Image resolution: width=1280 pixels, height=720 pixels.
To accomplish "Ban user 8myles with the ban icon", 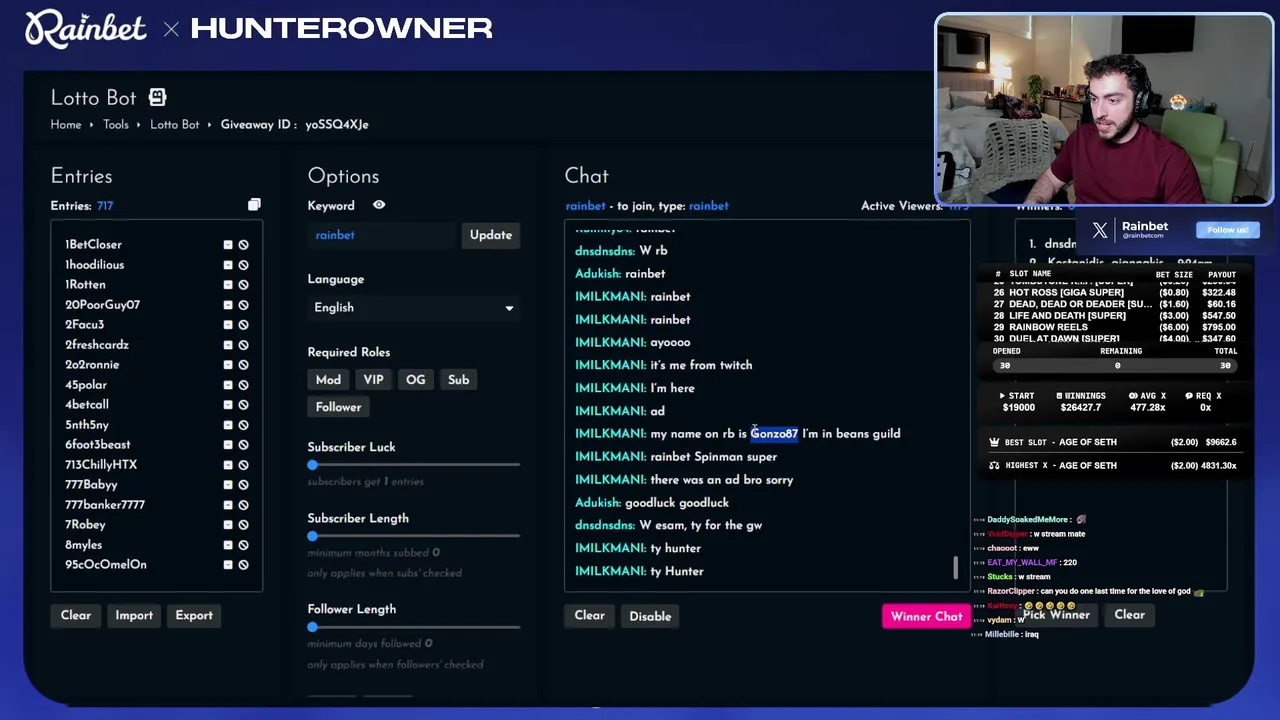I will coord(243,545).
